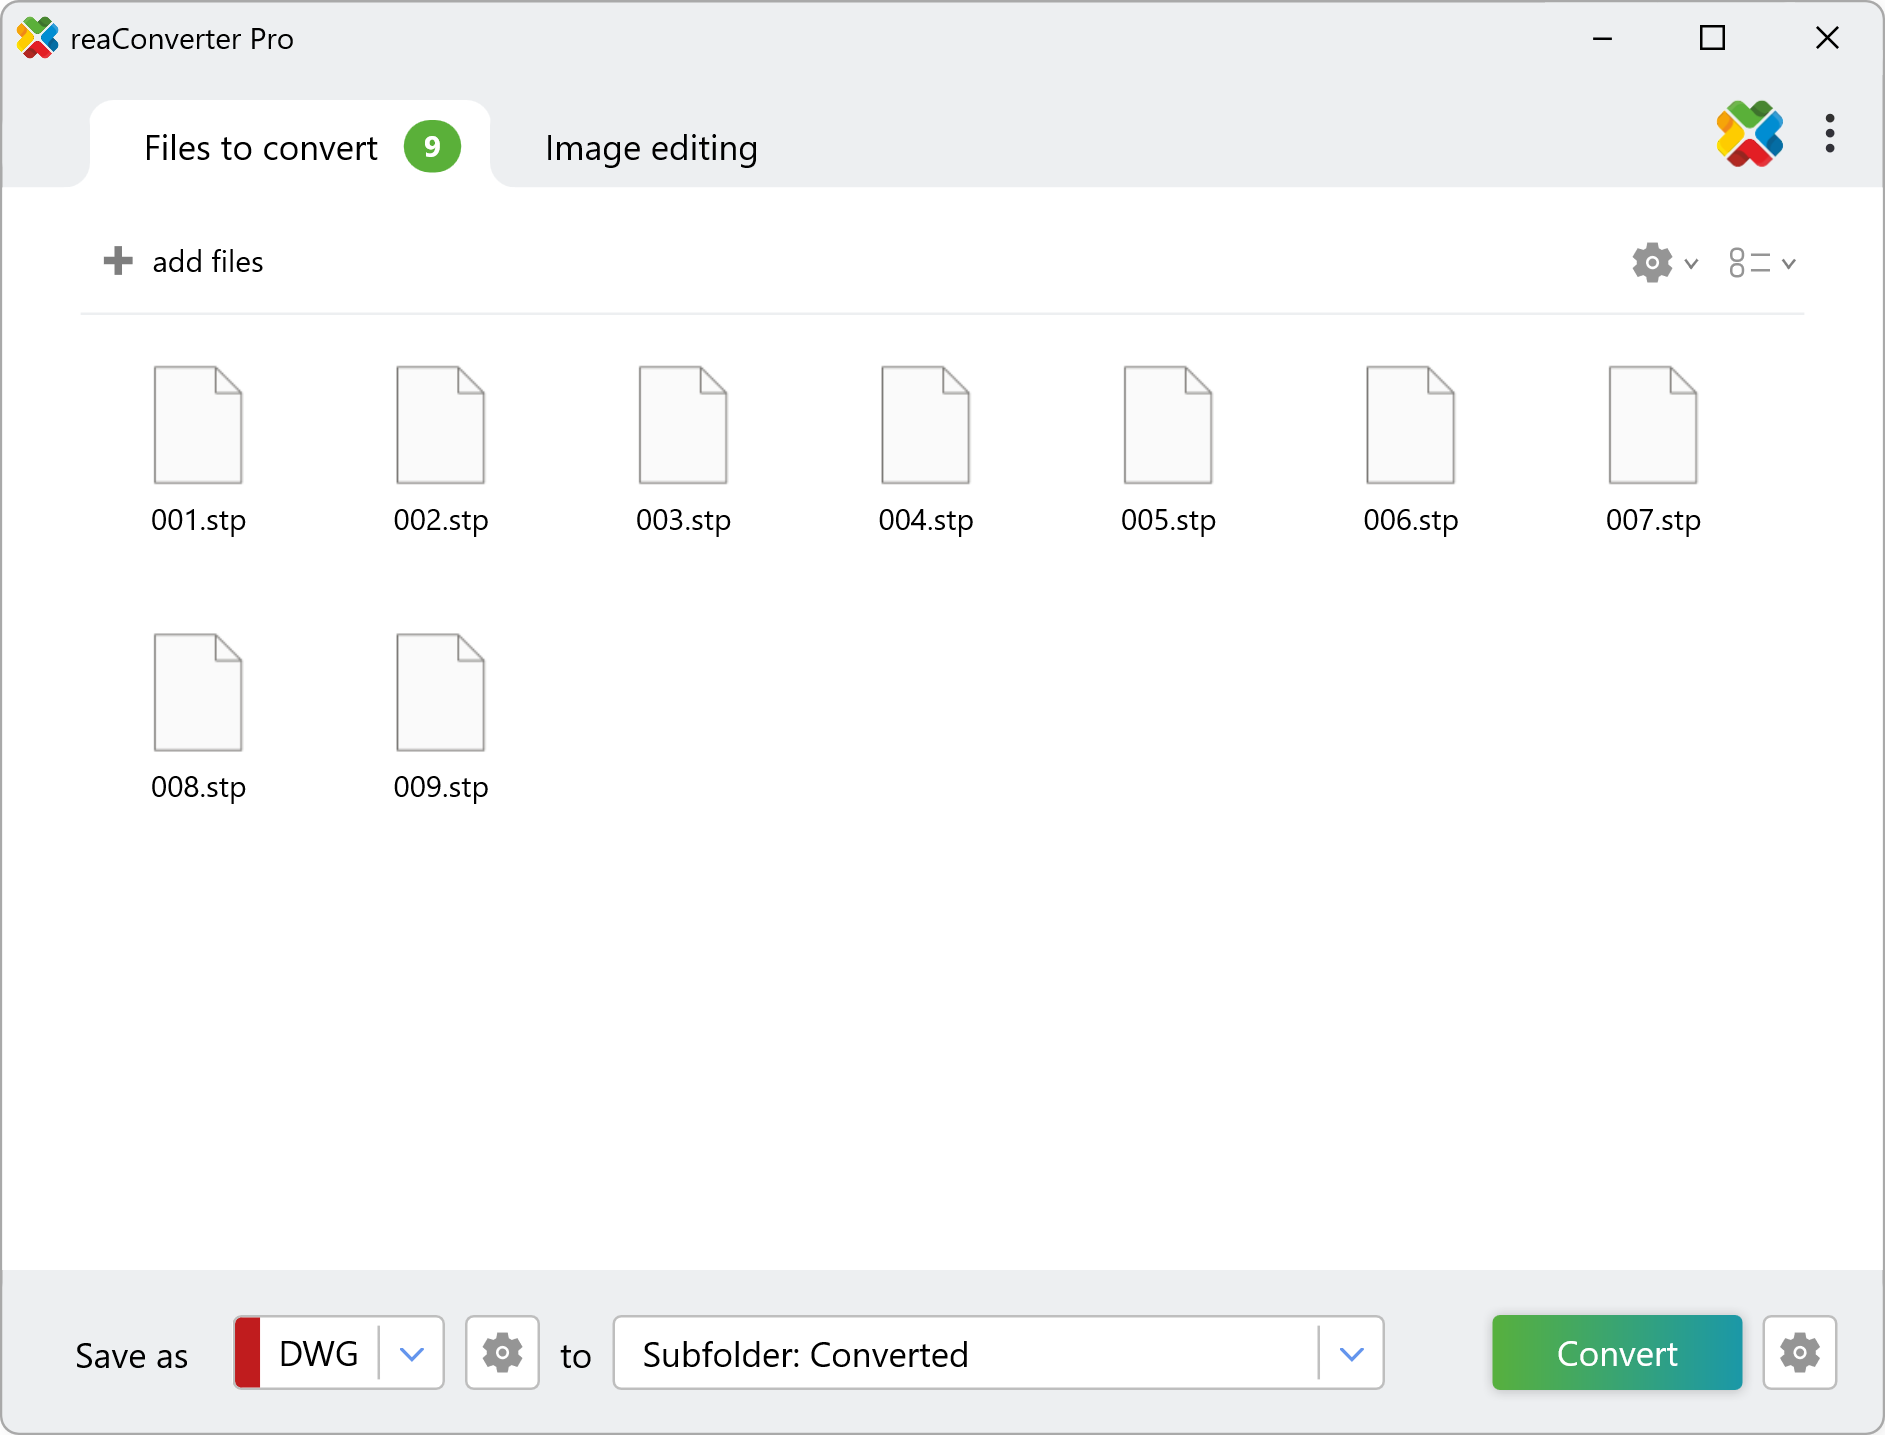Select the 002.stp file thumbnail
This screenshot has height=1435, width=1885.
point(440,424)
